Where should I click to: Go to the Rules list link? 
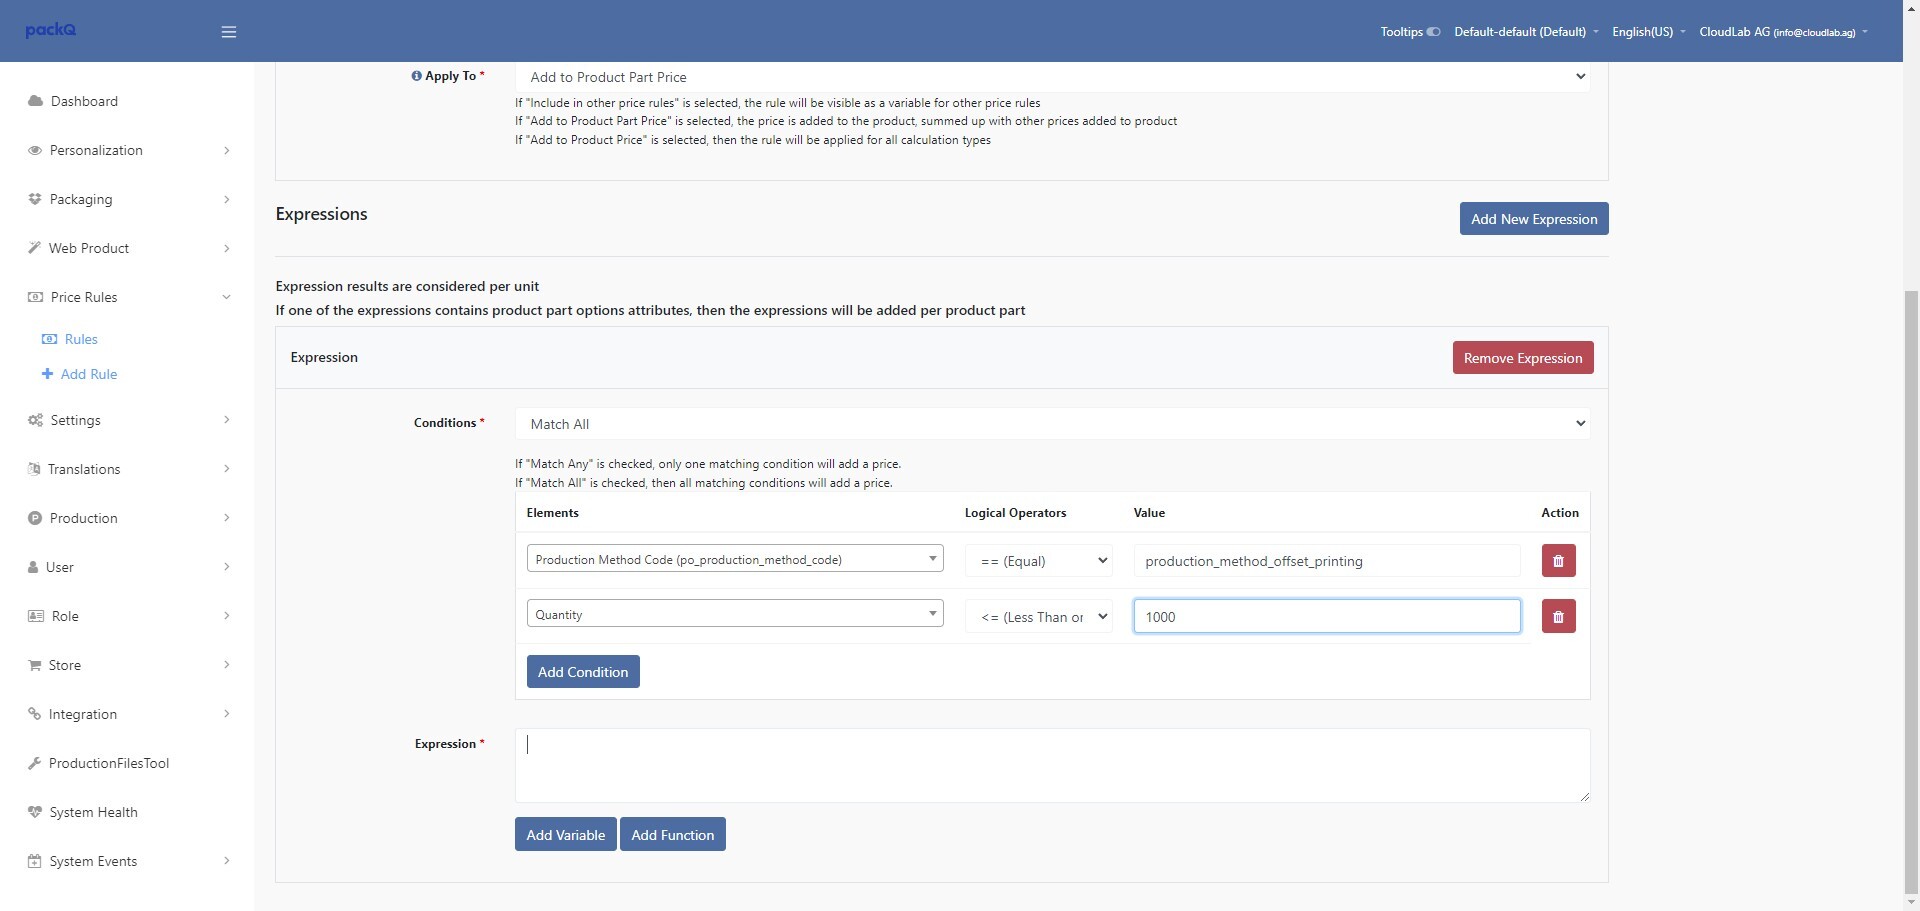point(81,339)
